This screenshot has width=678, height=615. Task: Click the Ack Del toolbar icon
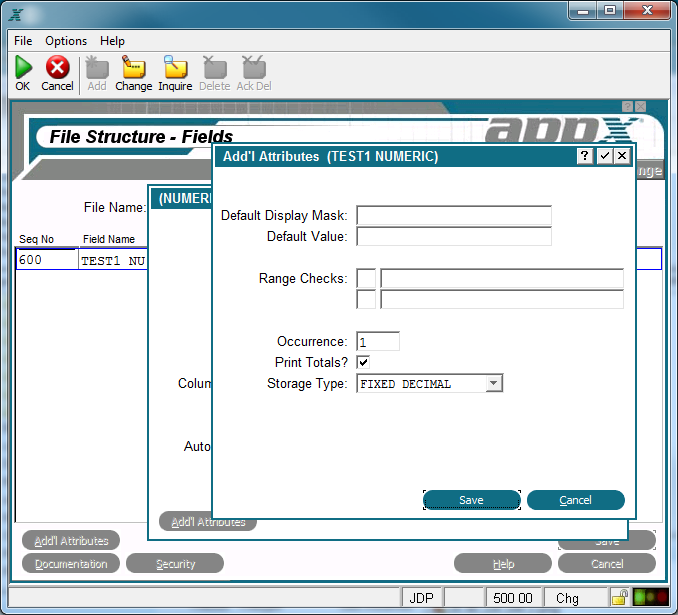tap(254, 67)
